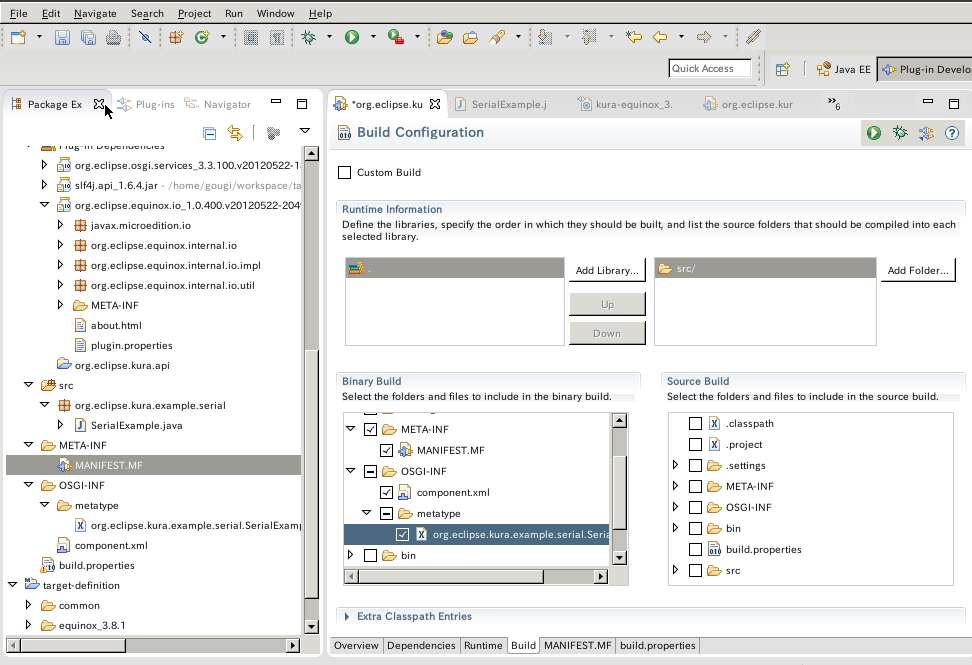Click the Save toolbar icon
The width and height of the screenshot is (972, 665).
tap(62, 37)
